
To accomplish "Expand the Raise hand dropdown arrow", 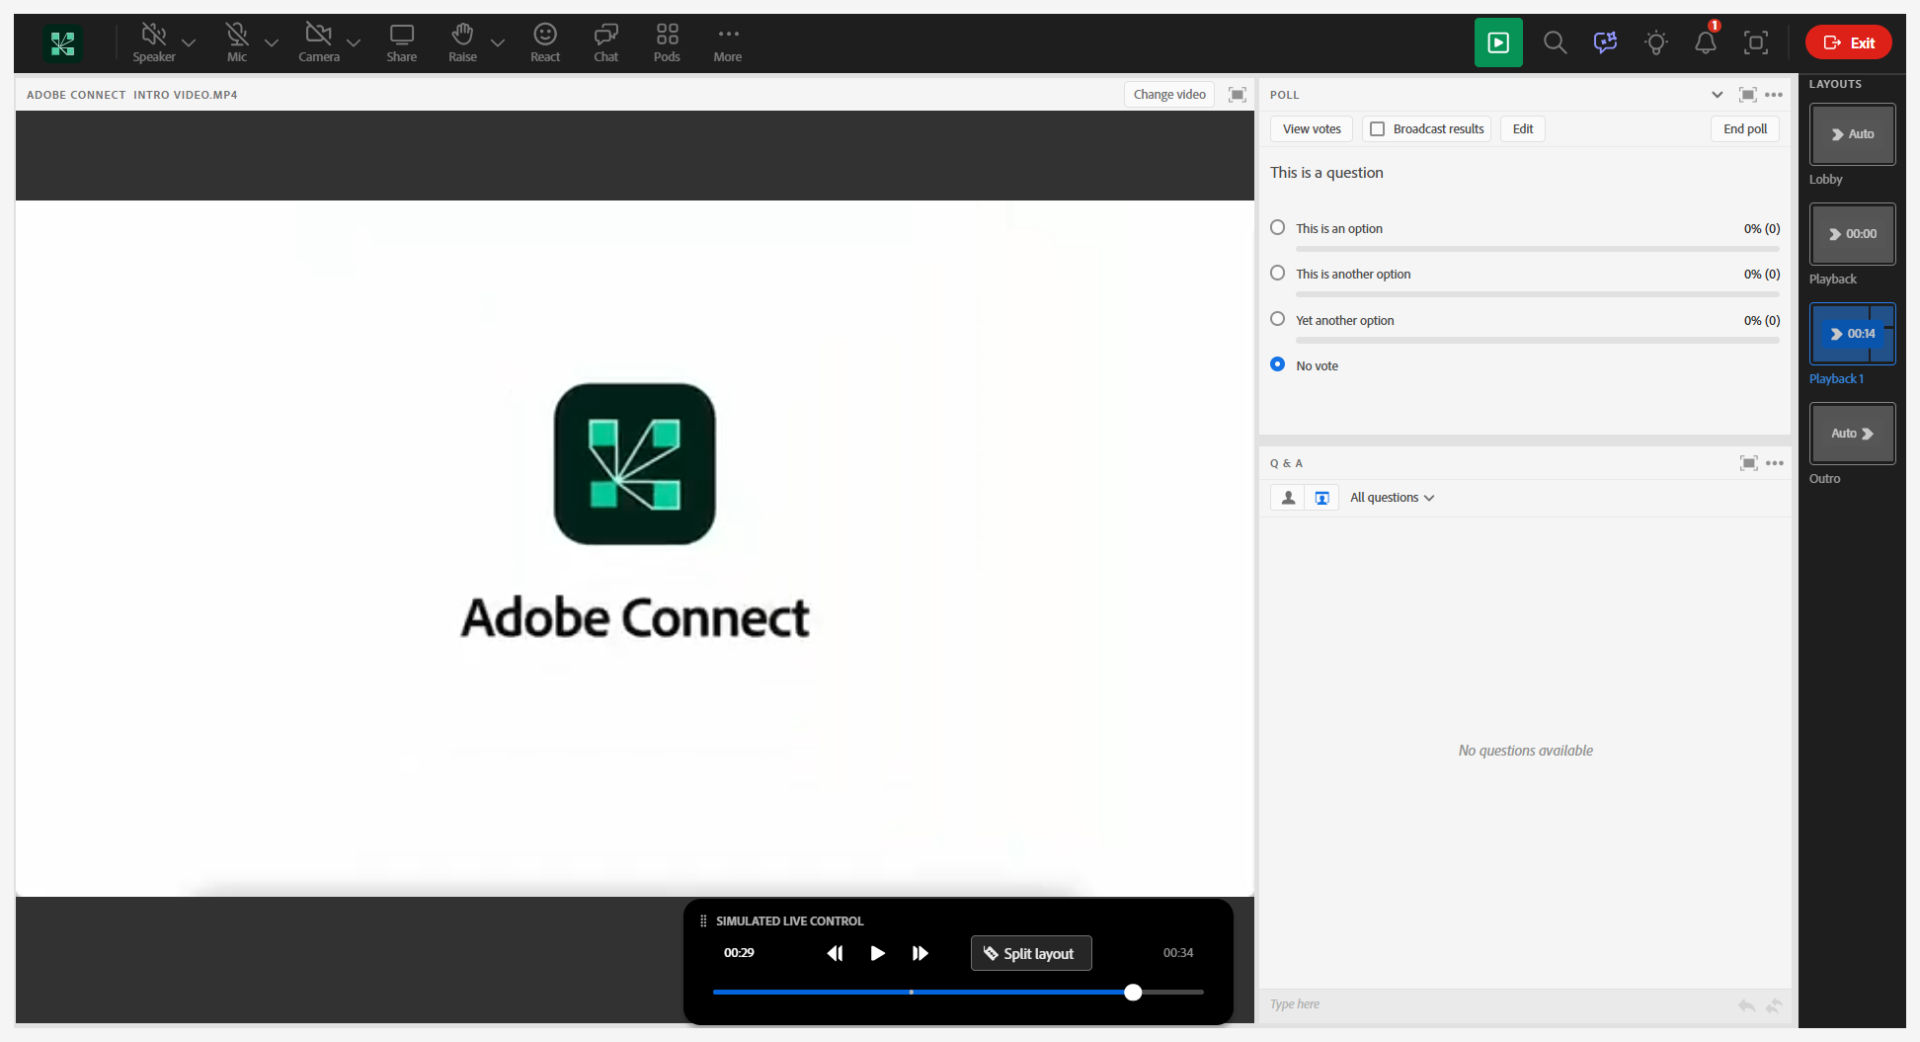I will [497, 43].
